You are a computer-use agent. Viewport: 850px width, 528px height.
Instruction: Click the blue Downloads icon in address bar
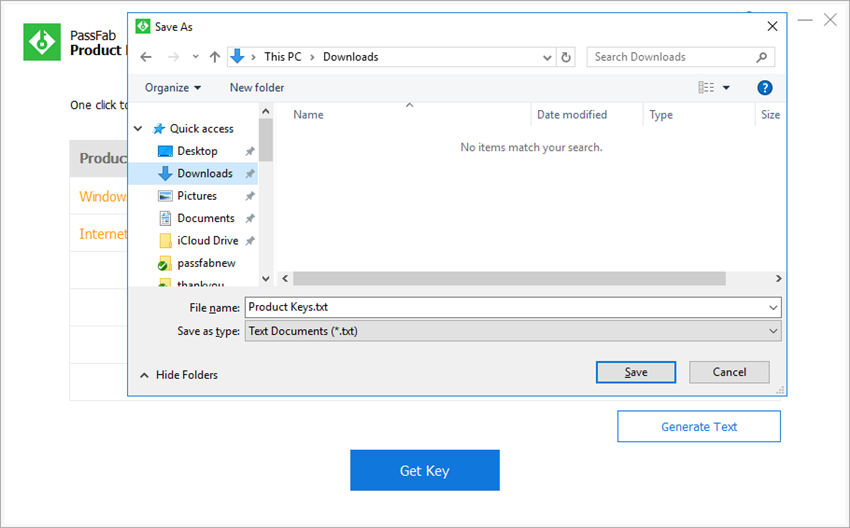(237, 56)
